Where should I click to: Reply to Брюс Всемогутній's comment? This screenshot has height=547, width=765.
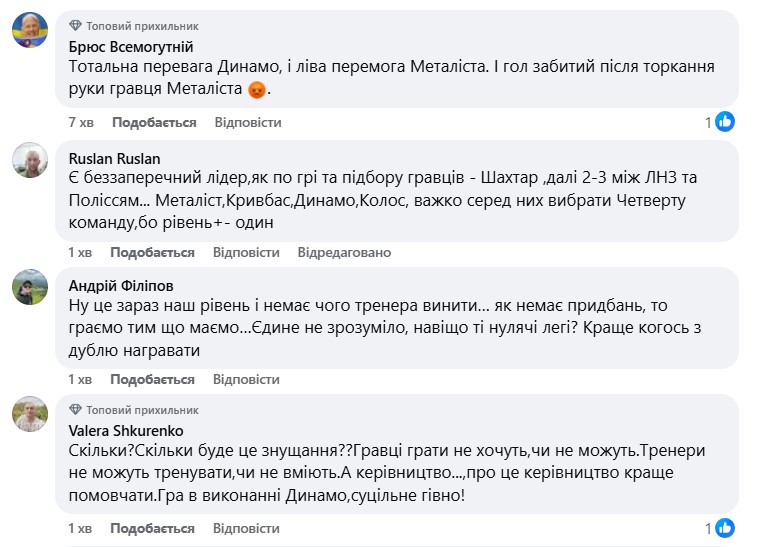coord(248,122)
